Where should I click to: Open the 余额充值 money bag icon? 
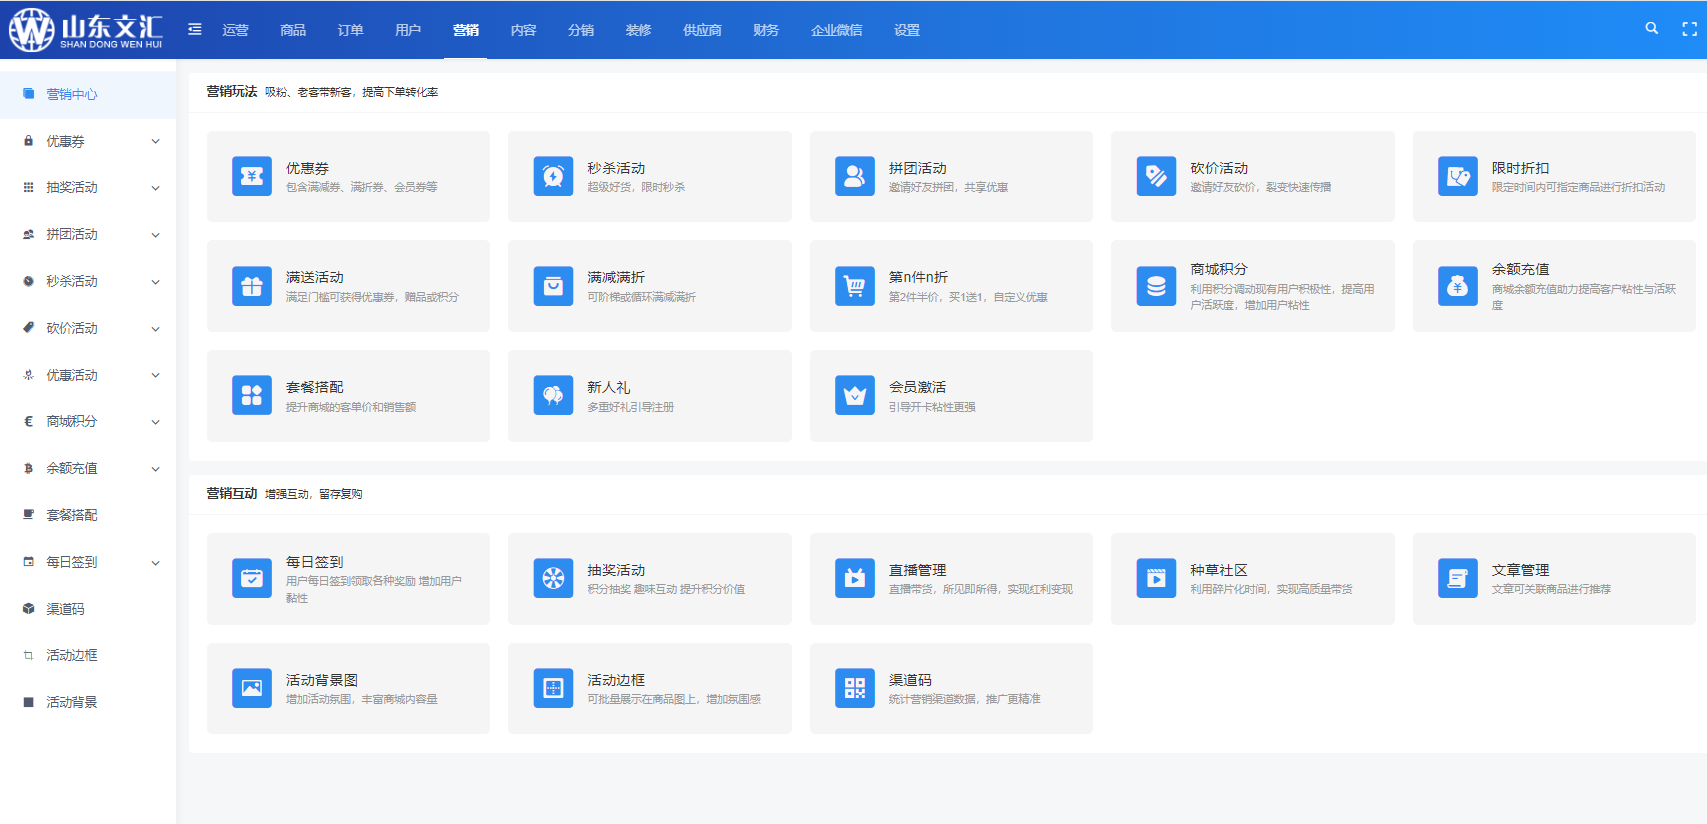[1458, 286]
